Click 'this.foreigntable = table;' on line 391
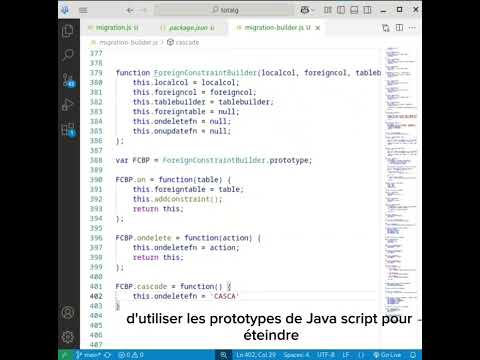Screen dimensions: 480x360 click(x=188, y=189)
